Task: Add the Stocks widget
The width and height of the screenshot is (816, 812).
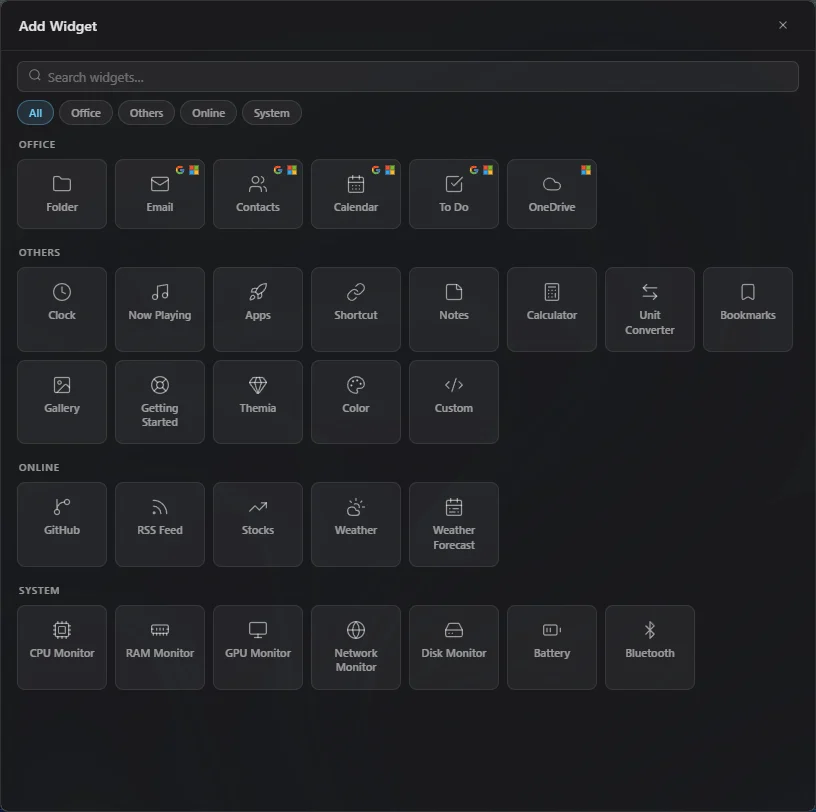Action: [x=258, y=524]
